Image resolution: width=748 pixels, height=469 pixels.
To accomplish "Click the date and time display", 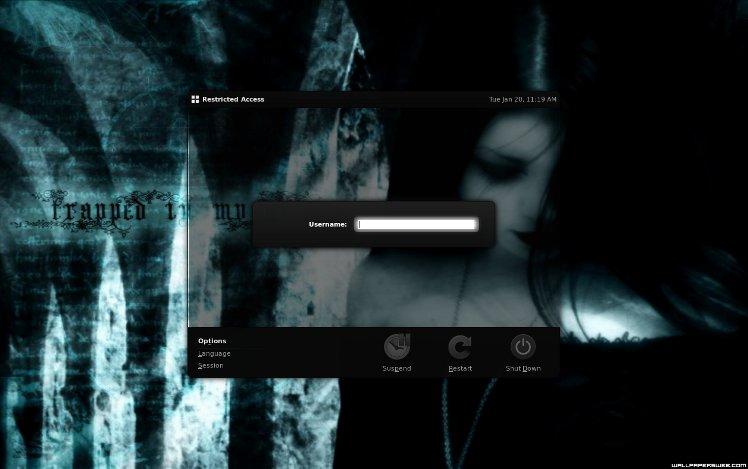I will pyautogui.click(x=522, y=99).
